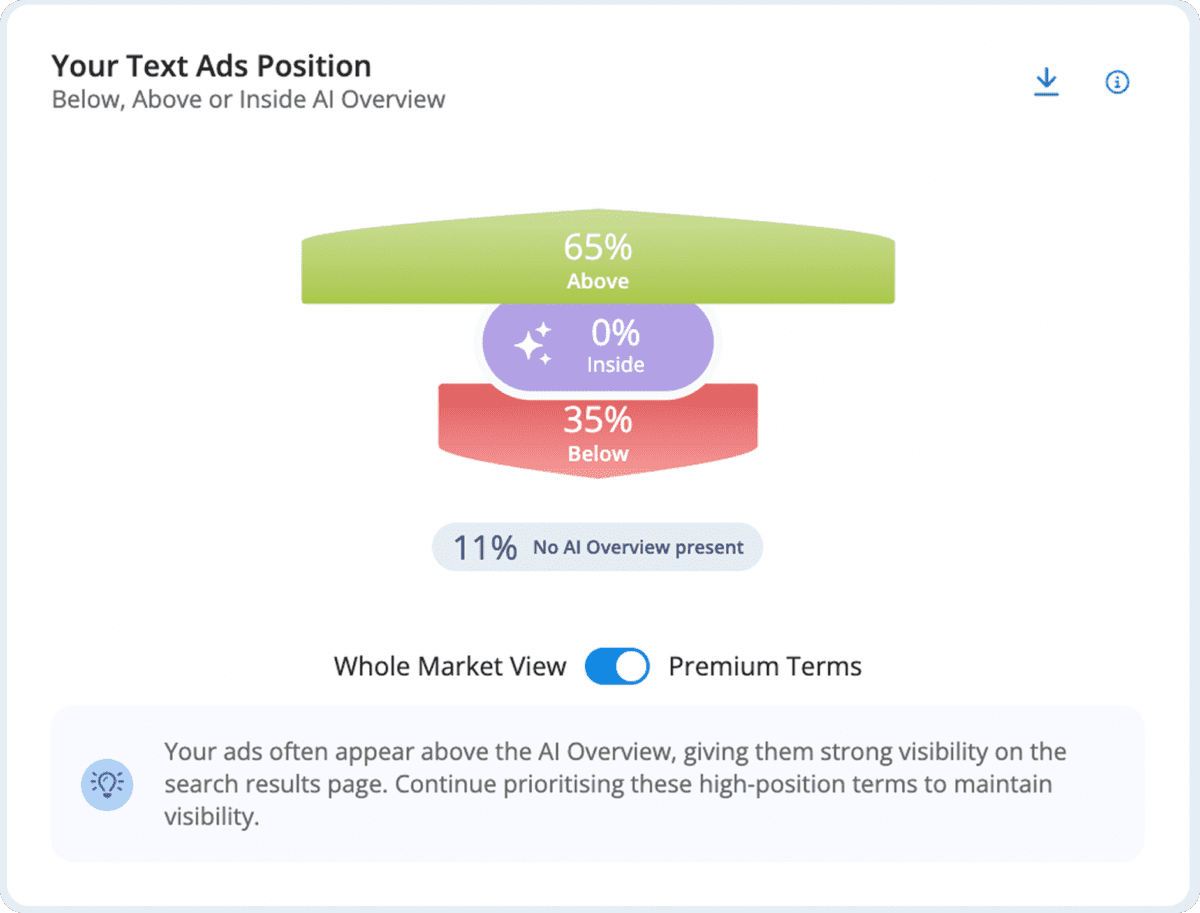The image size is (1200, 913).
Task: Click the insight recommendation text box
Action: (598, 784)
